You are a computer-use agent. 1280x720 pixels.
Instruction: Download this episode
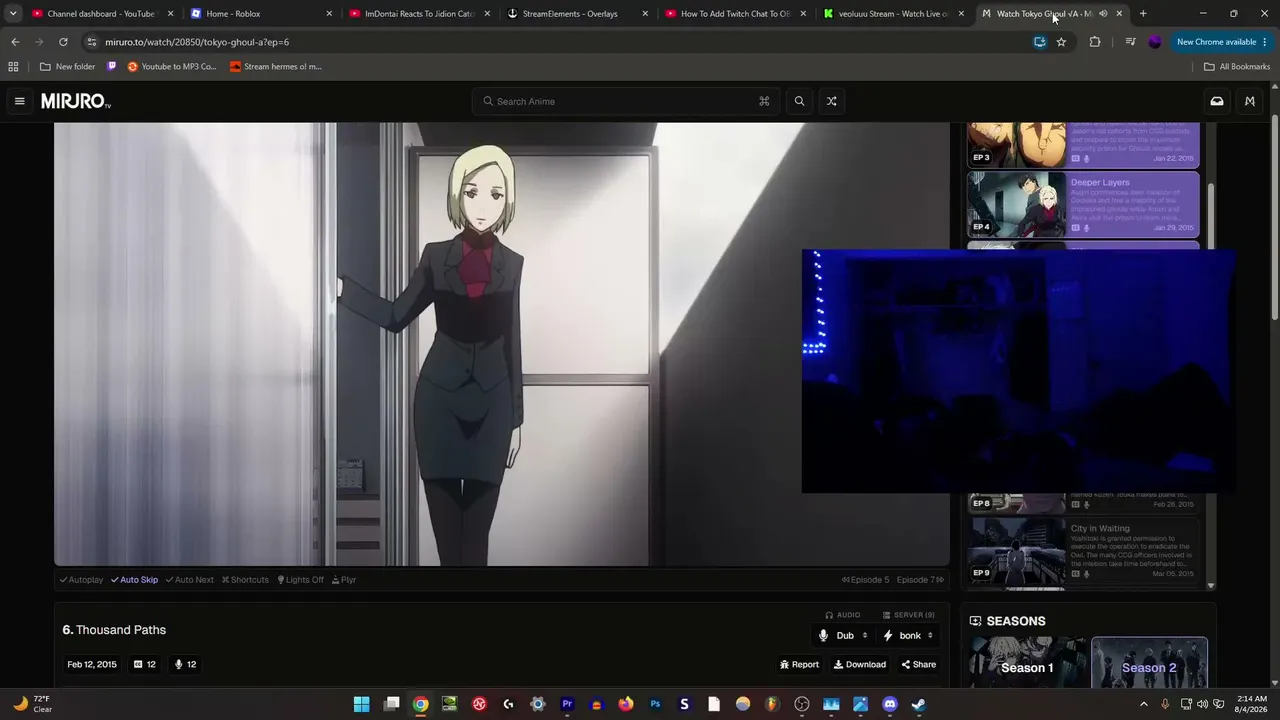860,665
